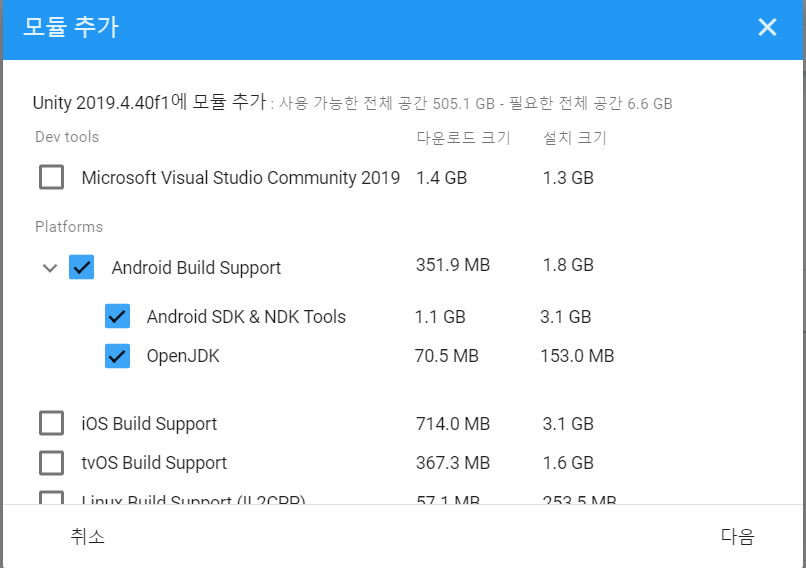Enable Microsoft Visual Studio Community 2019 checkbox
Image resolution: width=806 pixels, height=568 pixels.
[x=51, y=178]
